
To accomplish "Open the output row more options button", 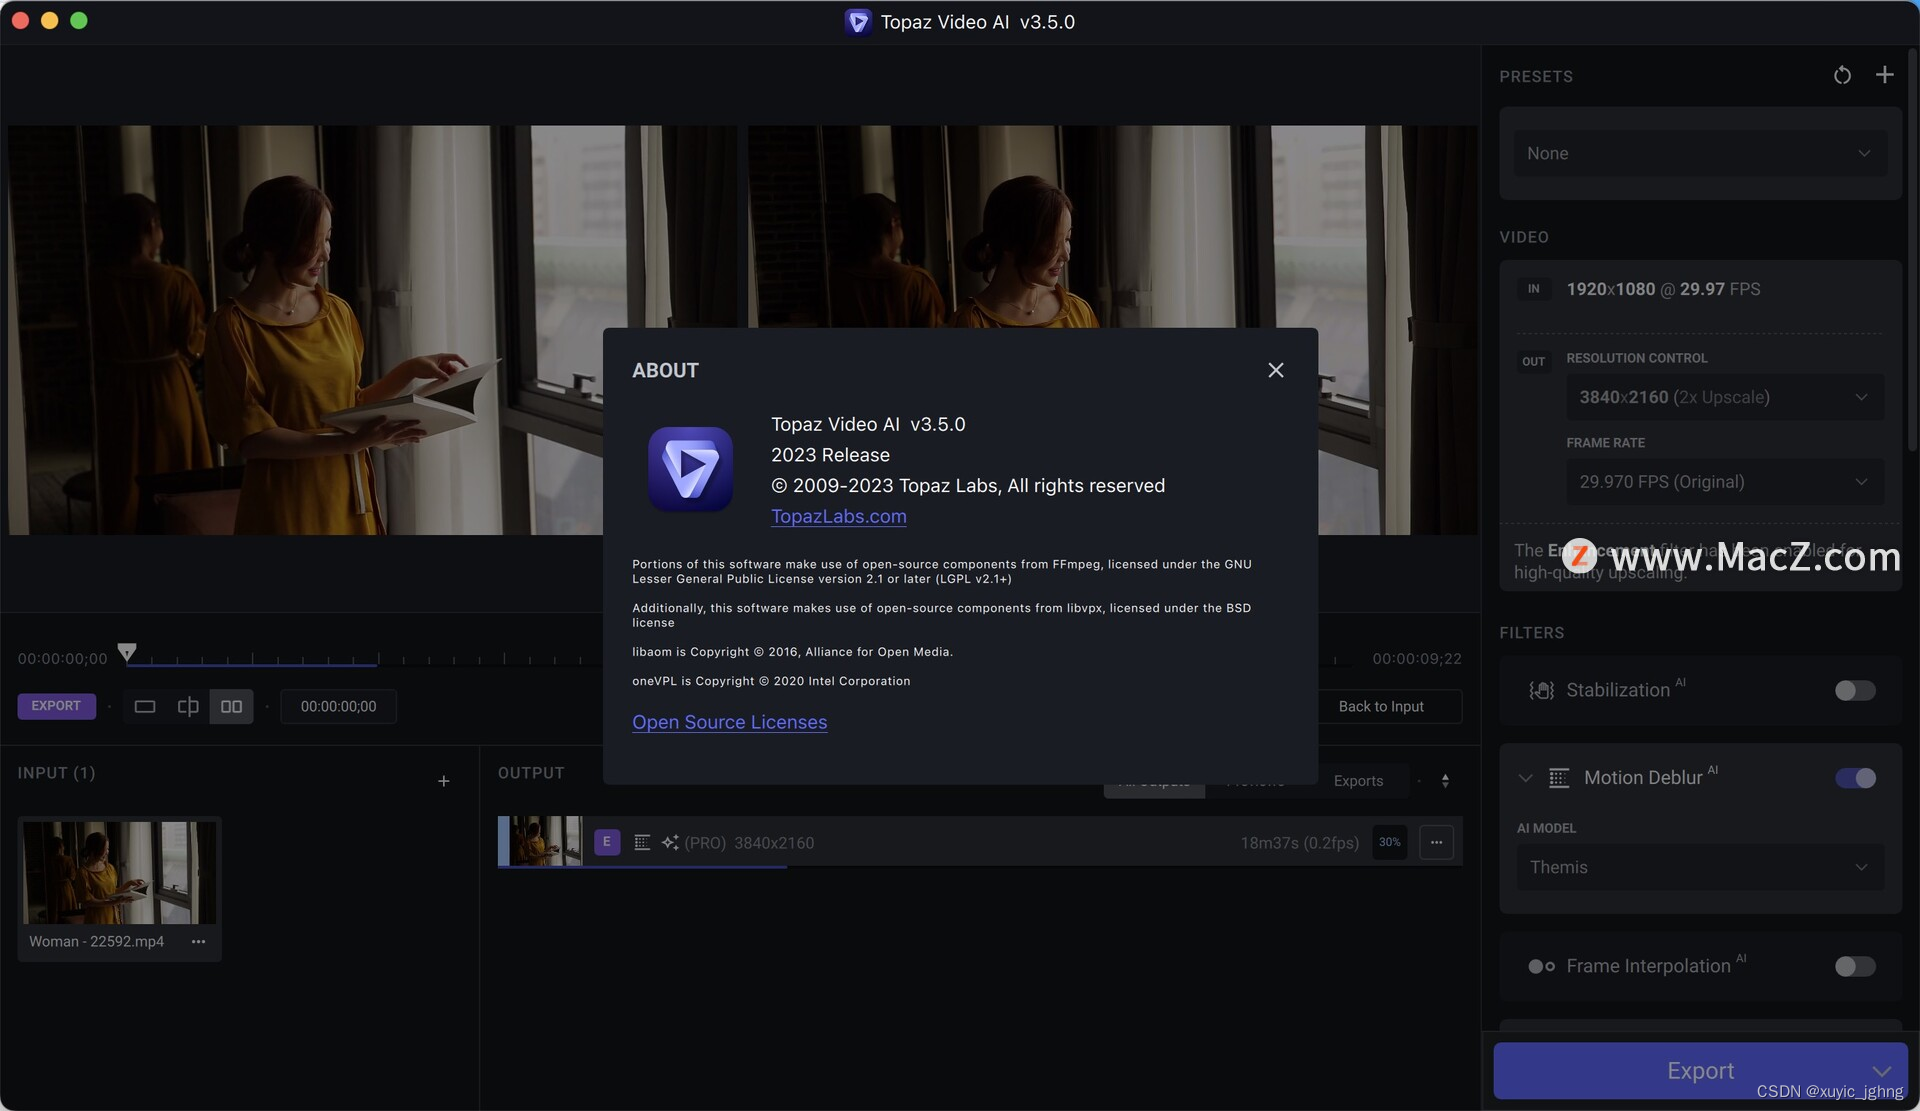I will coord(1436,842).
